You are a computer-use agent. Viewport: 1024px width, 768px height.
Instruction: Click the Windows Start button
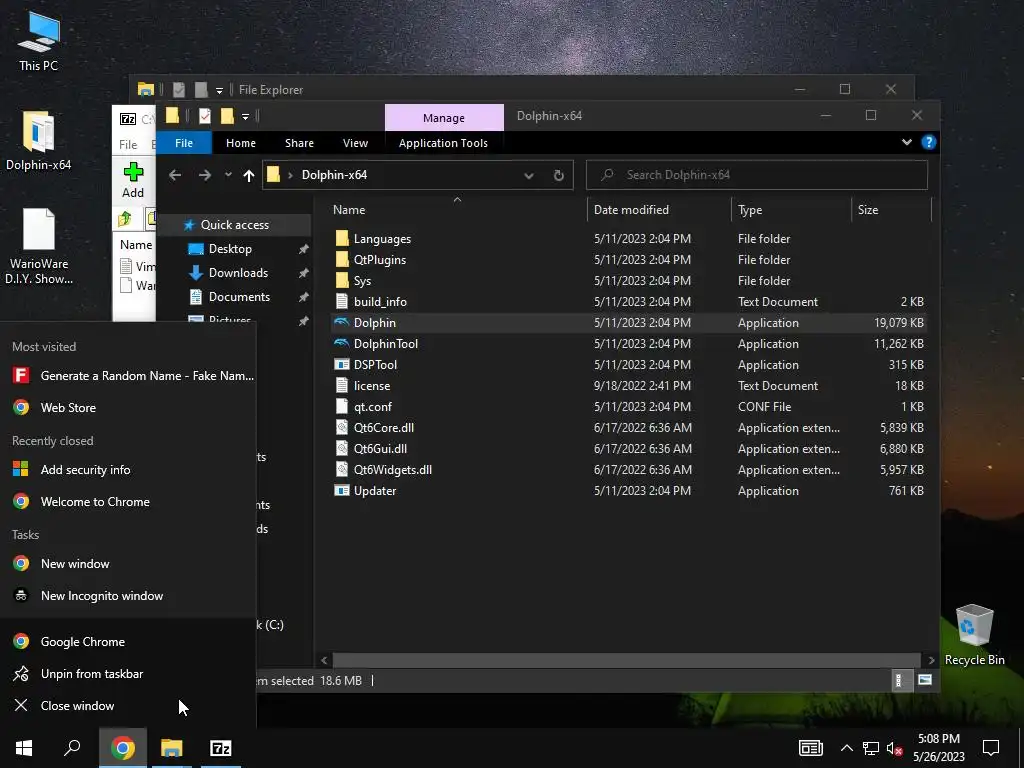click(24, 748)
